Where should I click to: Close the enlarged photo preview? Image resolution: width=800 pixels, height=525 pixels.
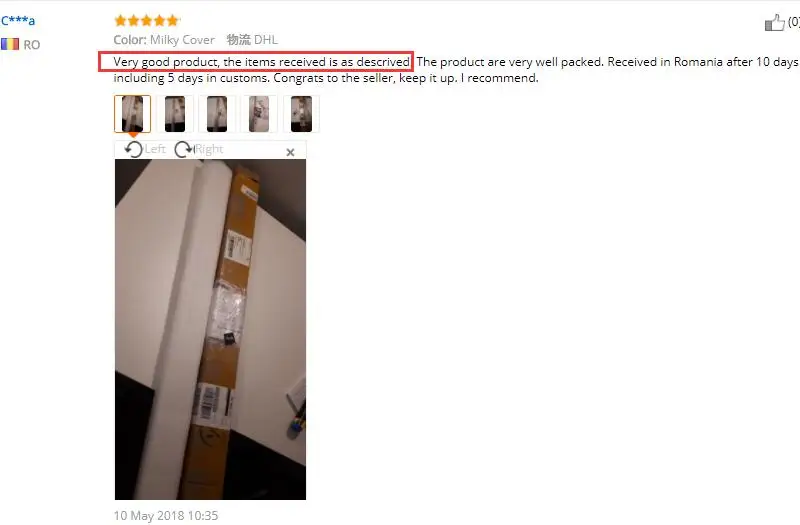290,152
